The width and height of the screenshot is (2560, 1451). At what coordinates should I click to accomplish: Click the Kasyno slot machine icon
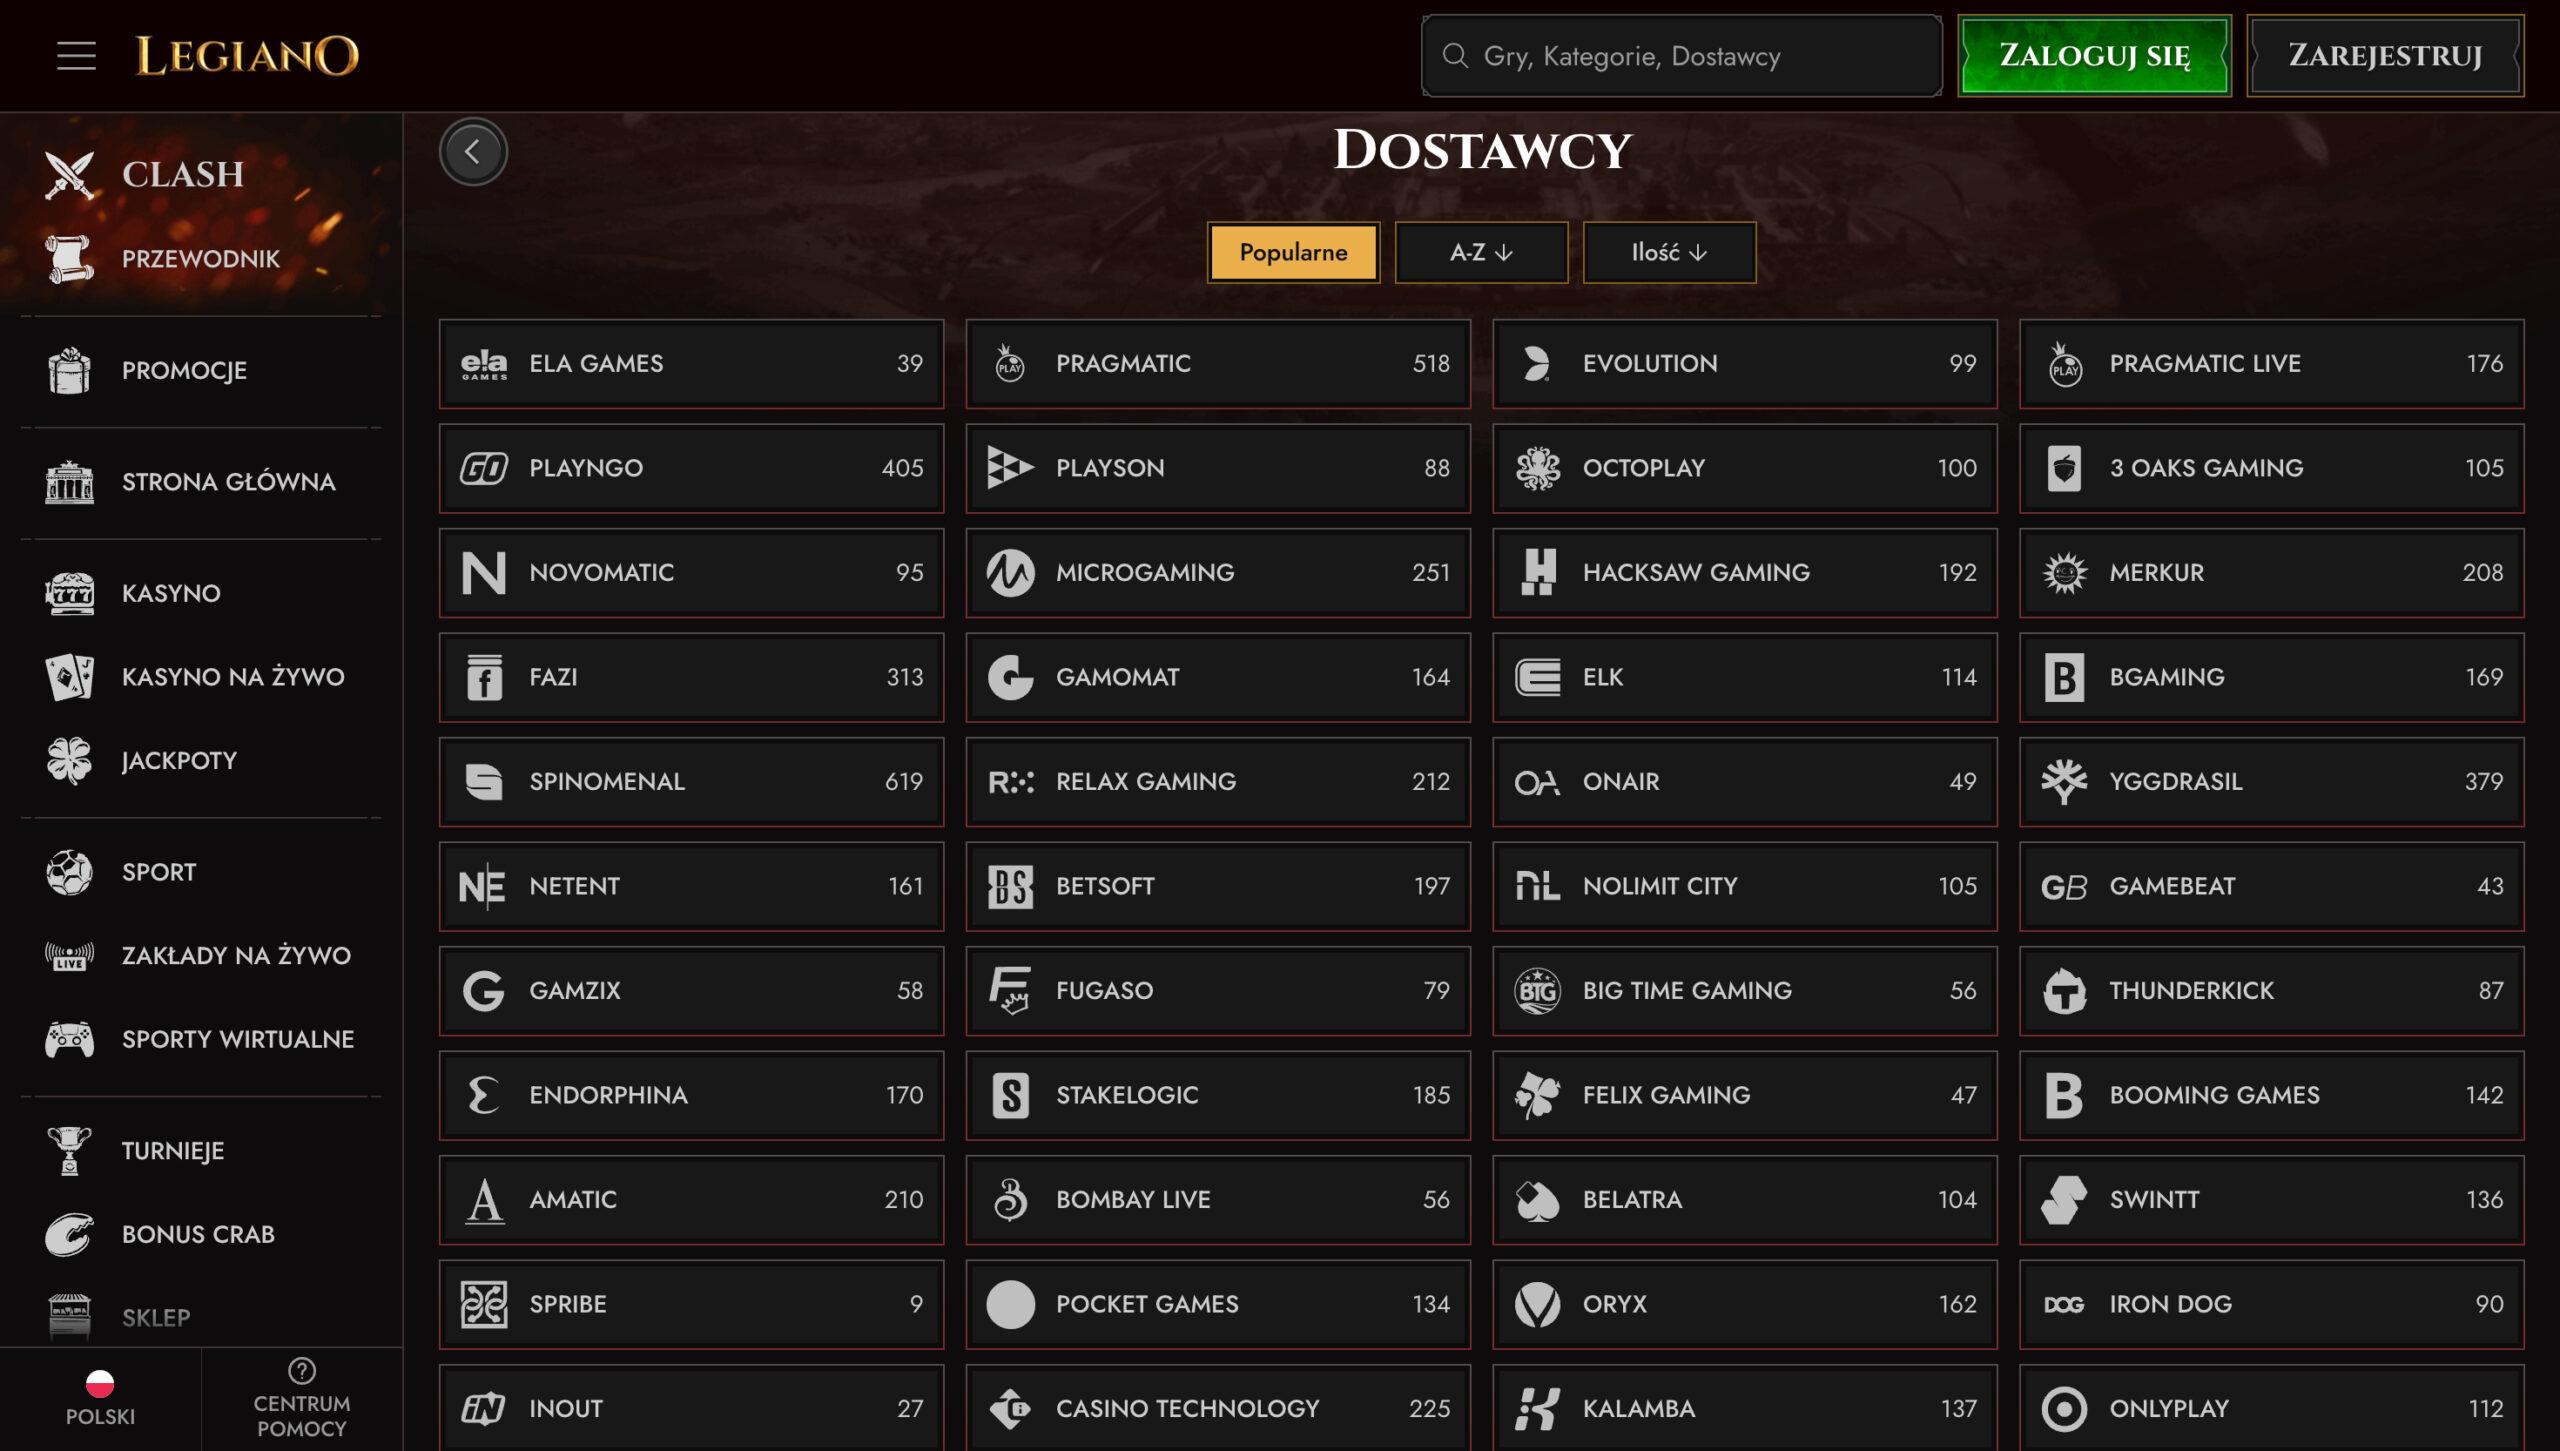pyautogui.click(x=69, y=593)
